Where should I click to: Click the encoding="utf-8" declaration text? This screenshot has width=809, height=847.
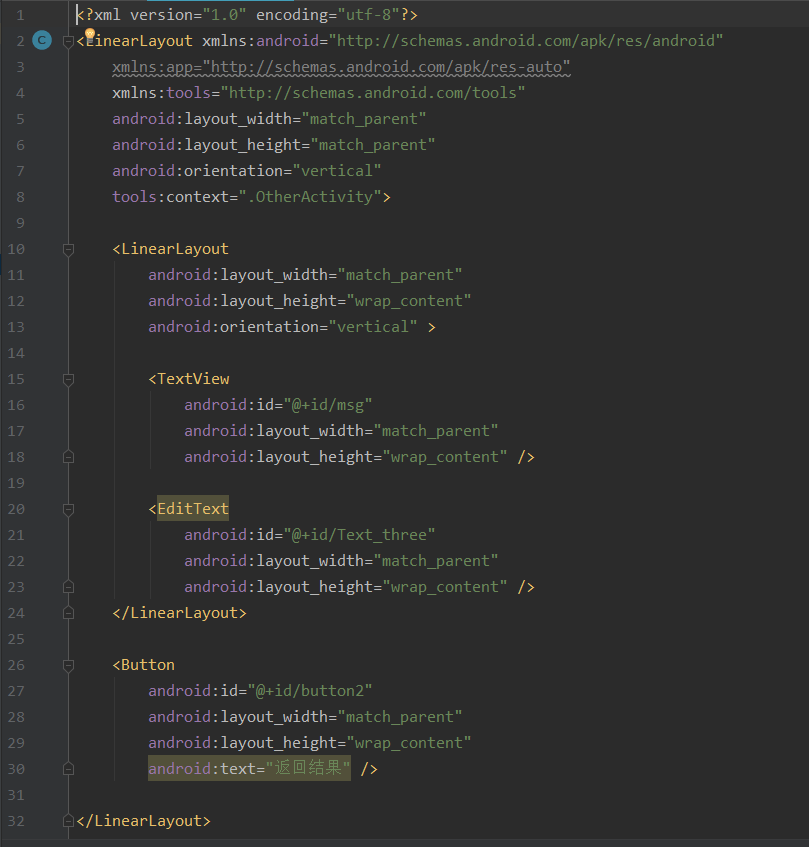[x=328, y=15]
